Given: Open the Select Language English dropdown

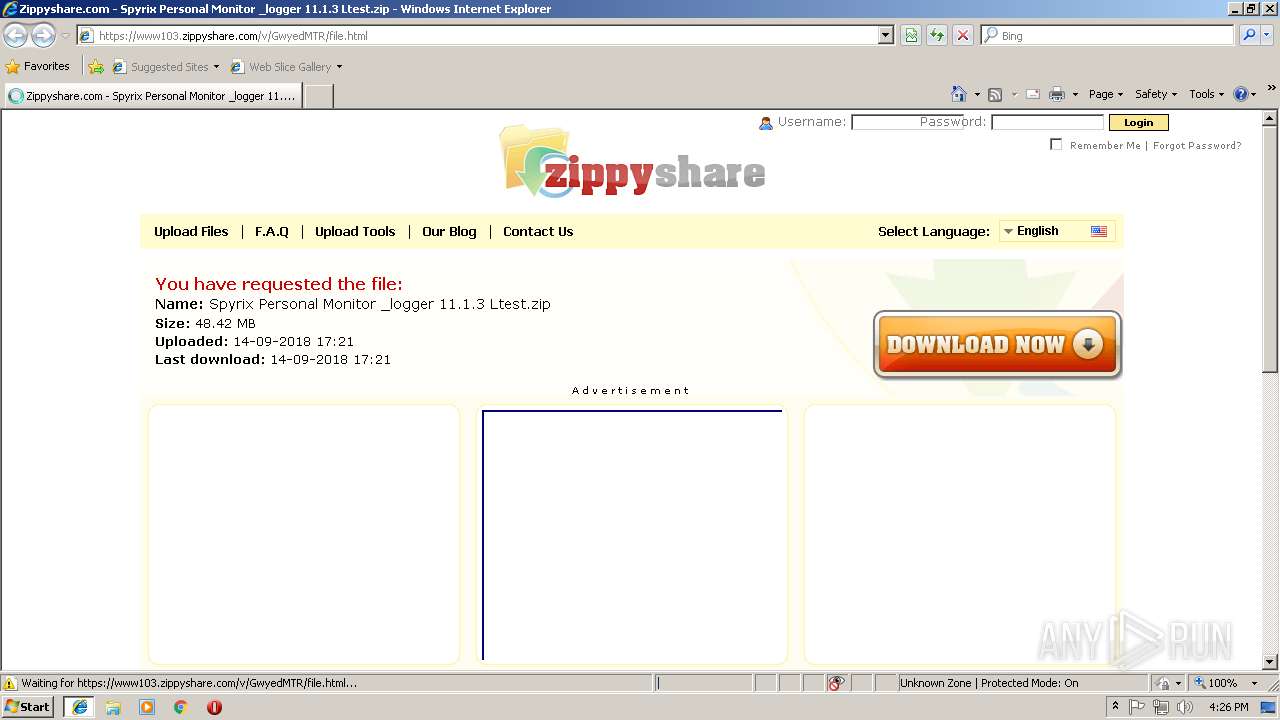Looking at the screenshot, I should [1057, 231].
